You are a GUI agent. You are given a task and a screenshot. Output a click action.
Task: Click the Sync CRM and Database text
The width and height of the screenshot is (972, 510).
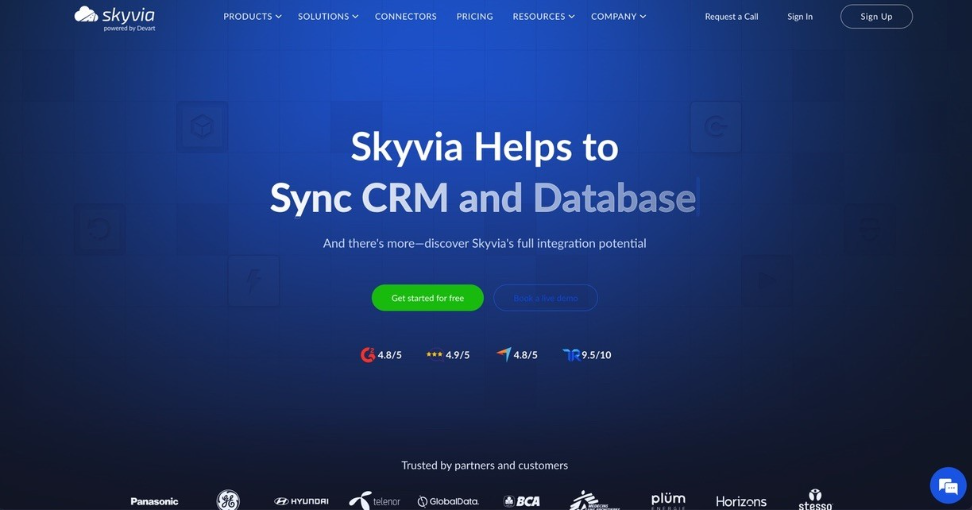pos(483,198)
